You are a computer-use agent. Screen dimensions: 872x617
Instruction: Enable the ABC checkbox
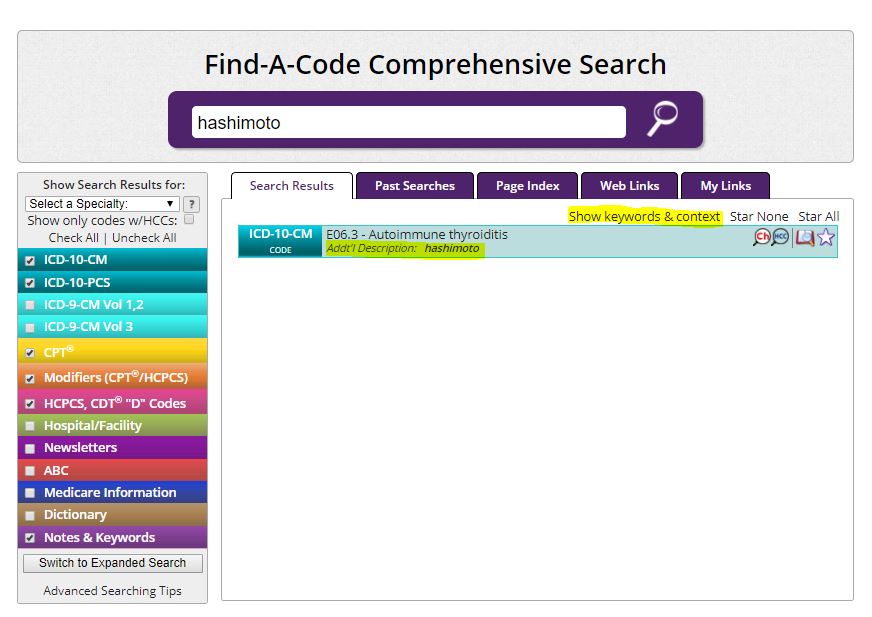pyautogui.click(x=30, y=471)
